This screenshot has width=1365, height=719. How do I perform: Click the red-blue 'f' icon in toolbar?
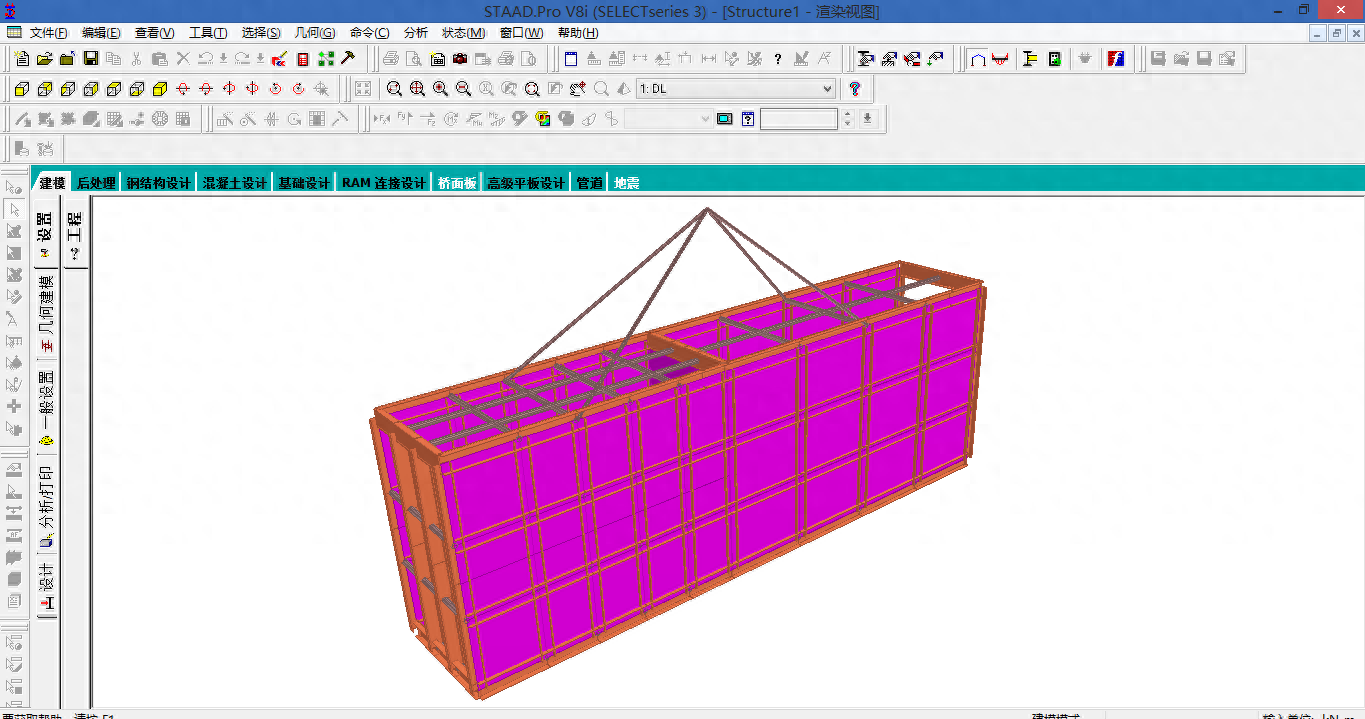[x=1116, y=59]
